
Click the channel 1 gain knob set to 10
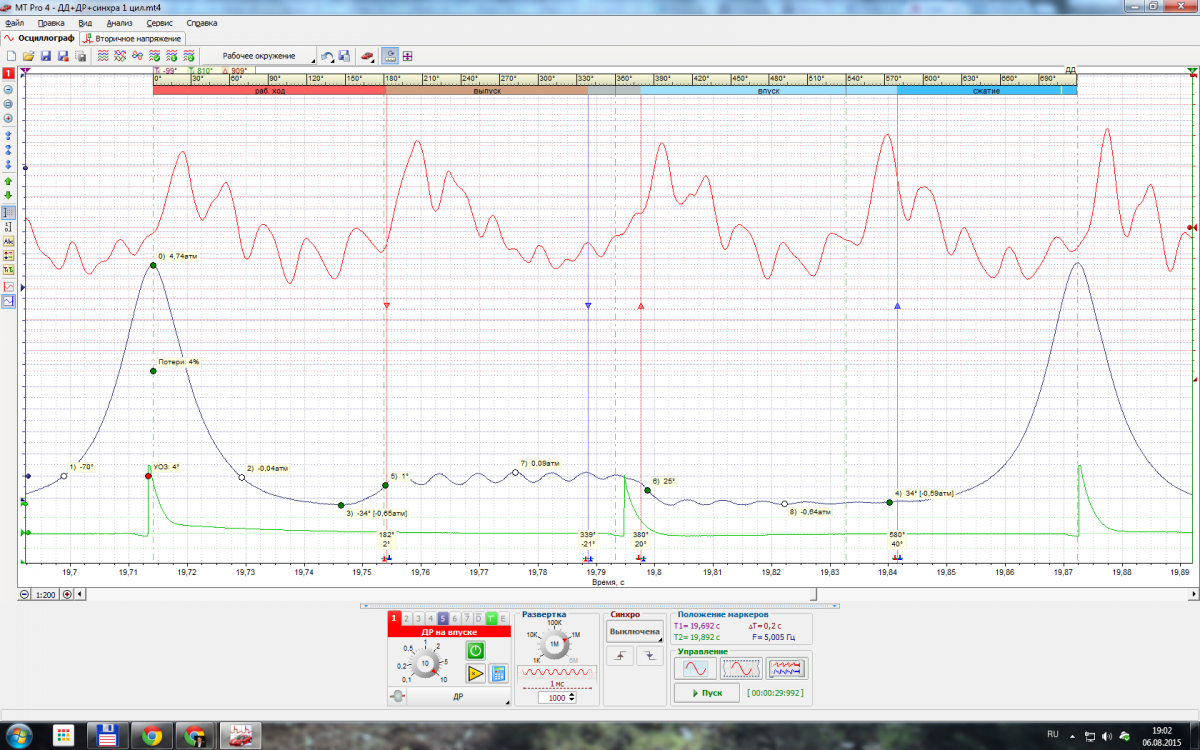425,663
